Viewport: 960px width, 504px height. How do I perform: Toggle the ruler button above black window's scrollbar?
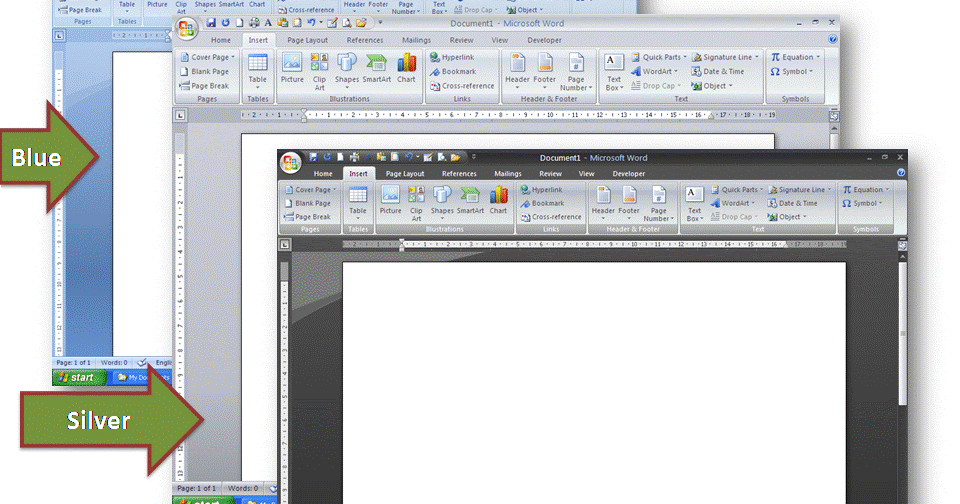coord(902,246)
